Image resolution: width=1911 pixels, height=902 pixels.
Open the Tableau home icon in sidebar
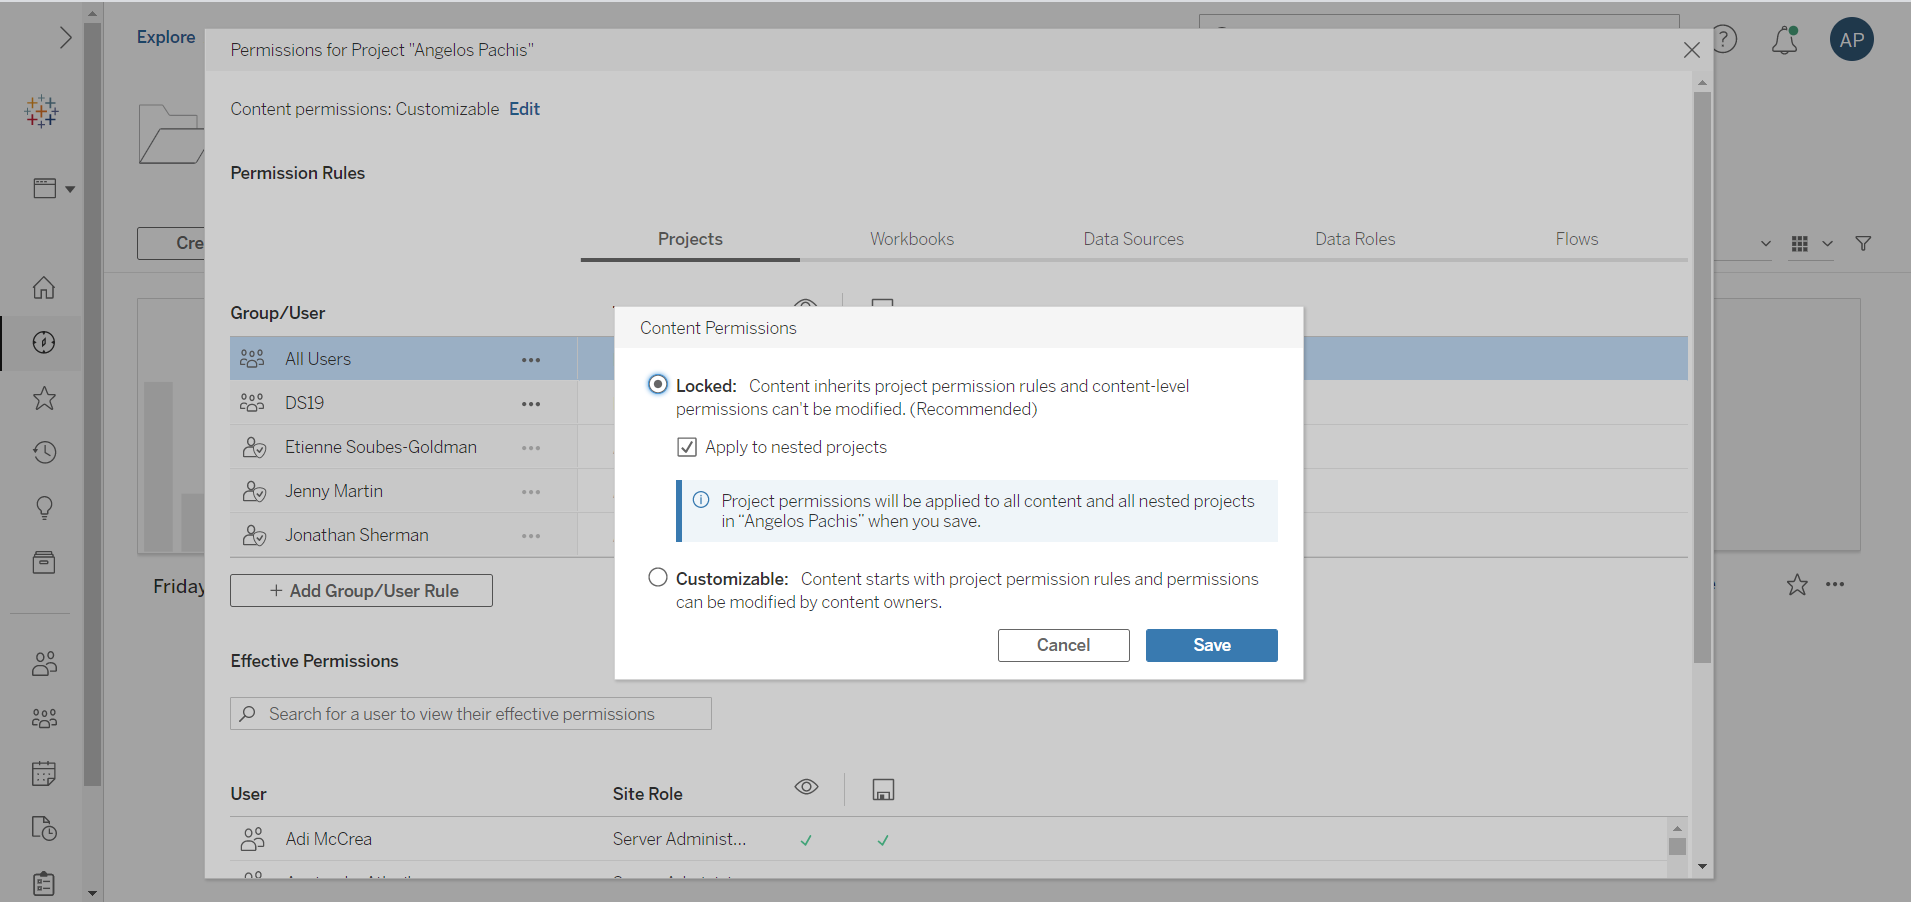pyautogui.click(x=43, y=287)
